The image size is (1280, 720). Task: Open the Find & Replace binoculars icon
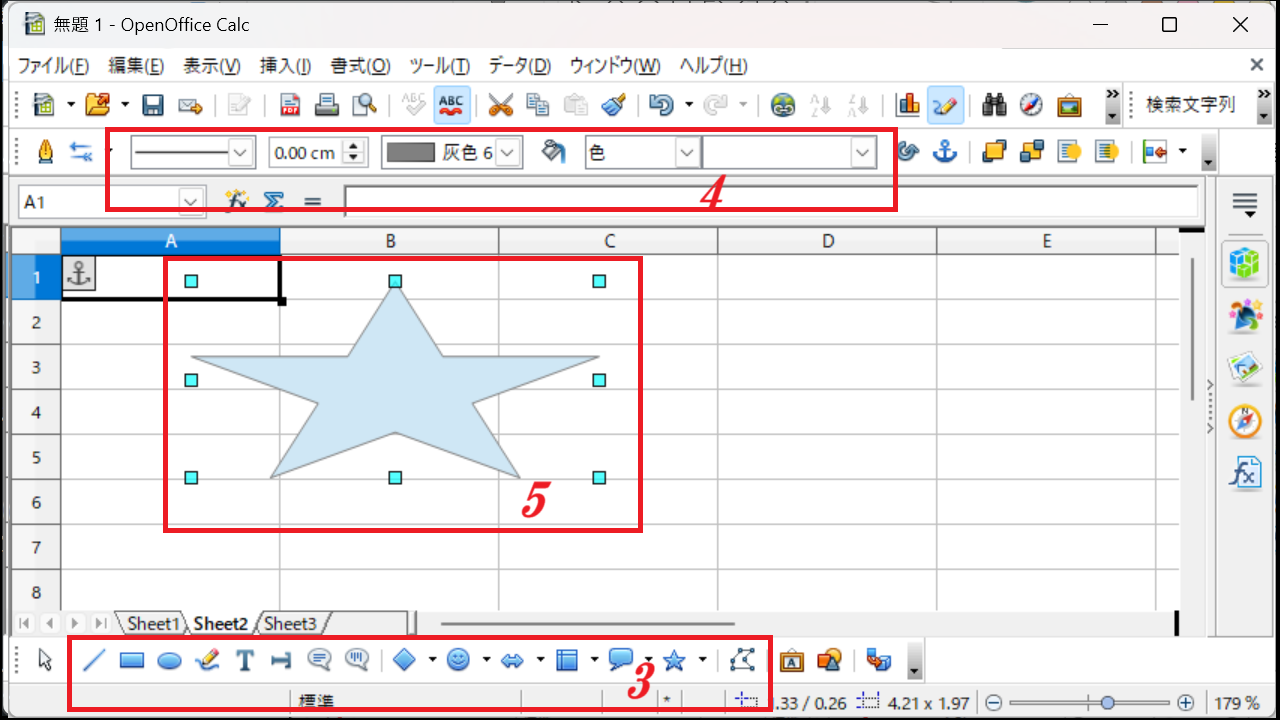(994, 104)
